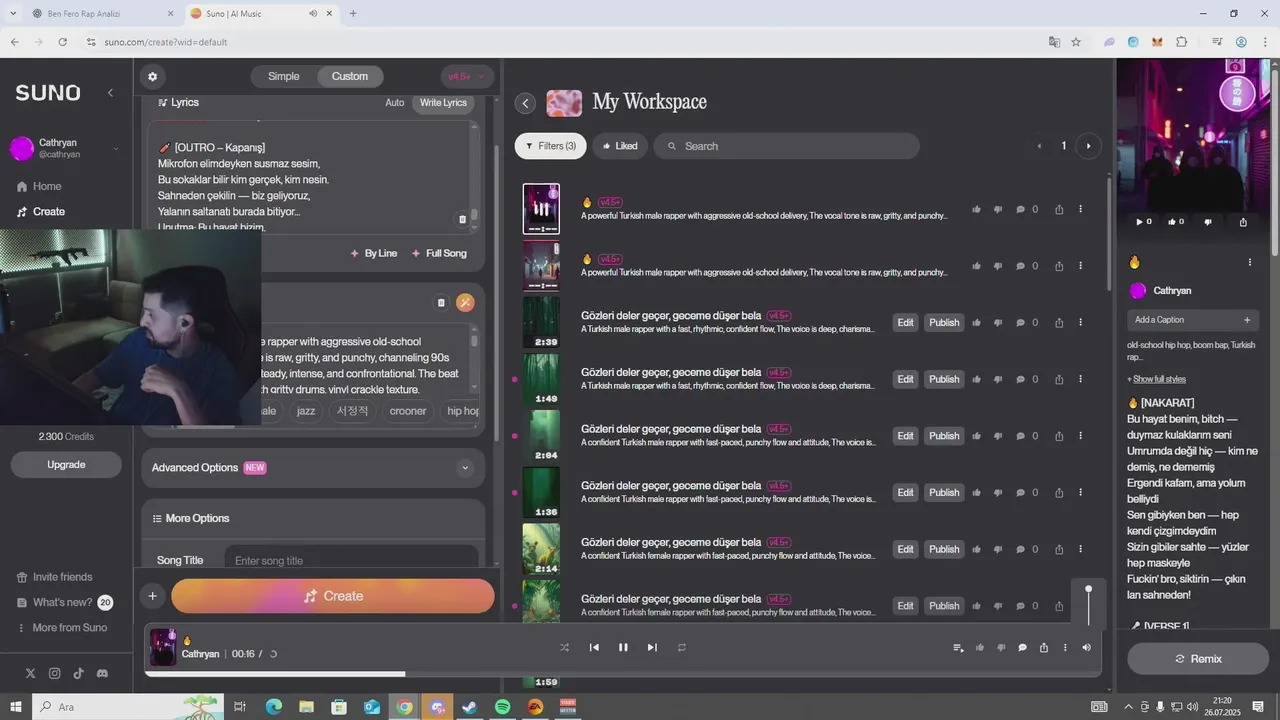The width and height of the screenshot is (1280, 720).
Task: Skip to the next track
Action: (x=652, y=647)
